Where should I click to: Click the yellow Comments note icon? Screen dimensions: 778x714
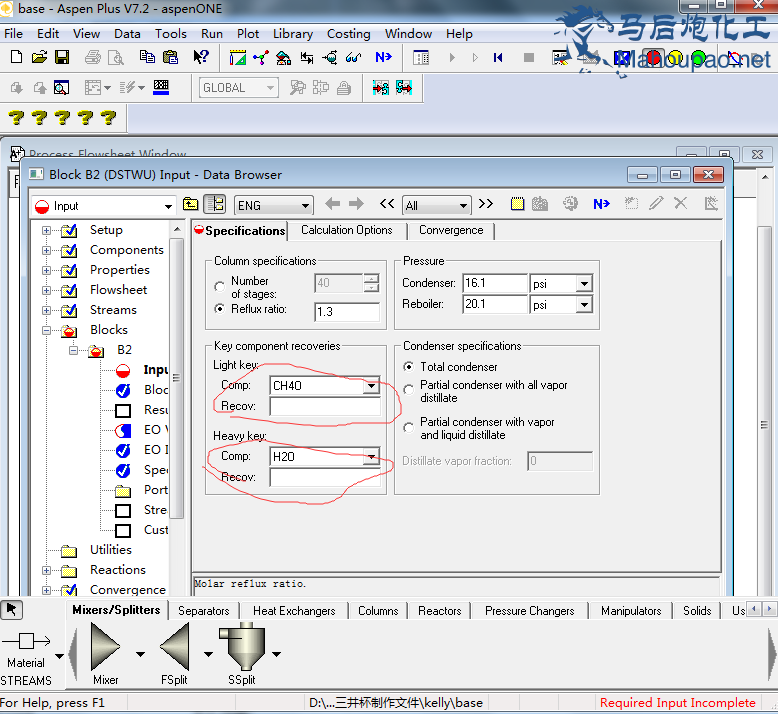pos(518,203)
